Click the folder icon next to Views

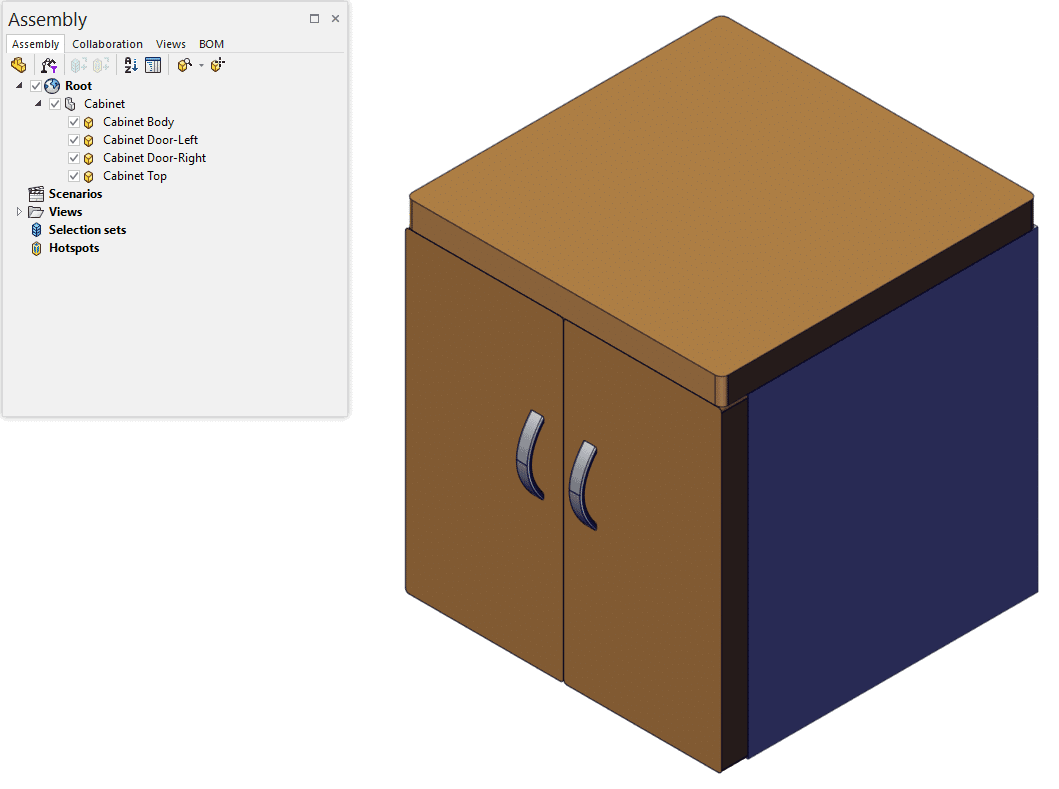click(36, 212)
